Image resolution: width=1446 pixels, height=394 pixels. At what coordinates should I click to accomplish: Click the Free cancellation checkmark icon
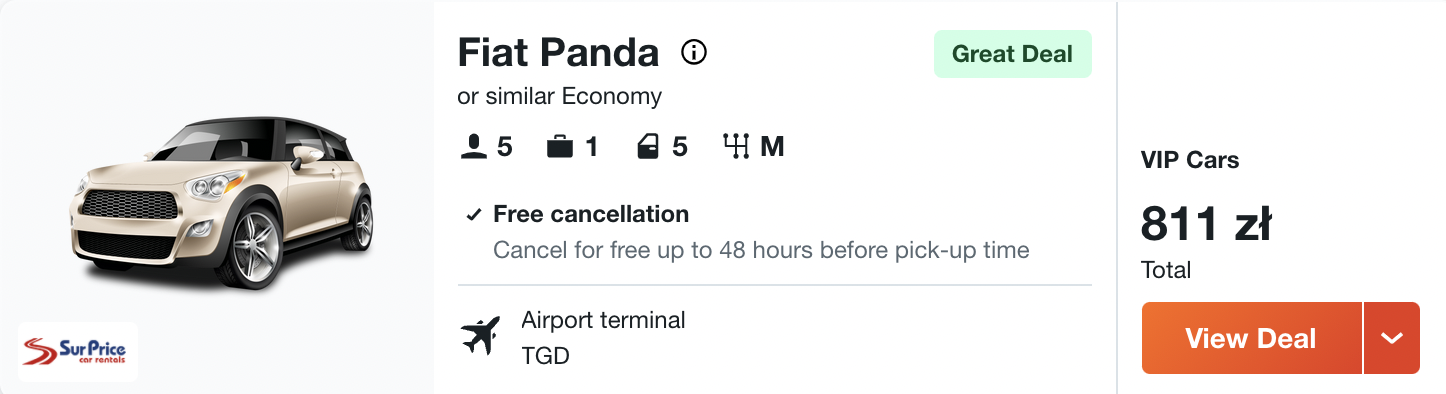474,214
